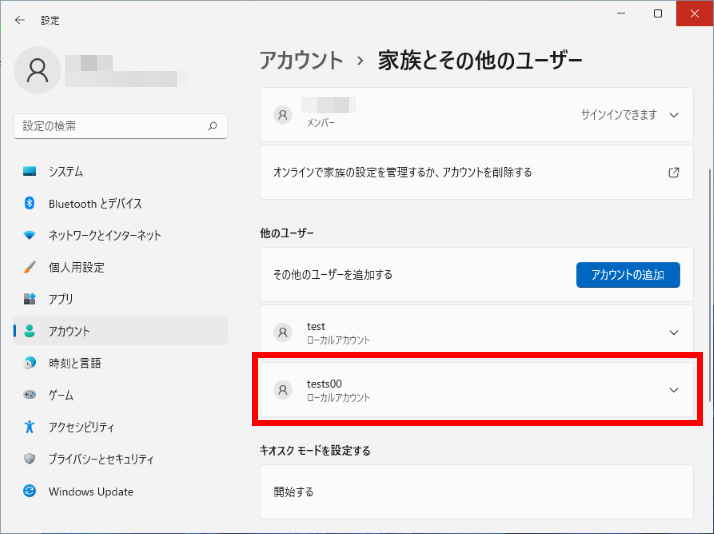The width and height of the screenshot is (714, 534).
Task: Click the アプリ icon in sidebar
Action: click(30, 299)
